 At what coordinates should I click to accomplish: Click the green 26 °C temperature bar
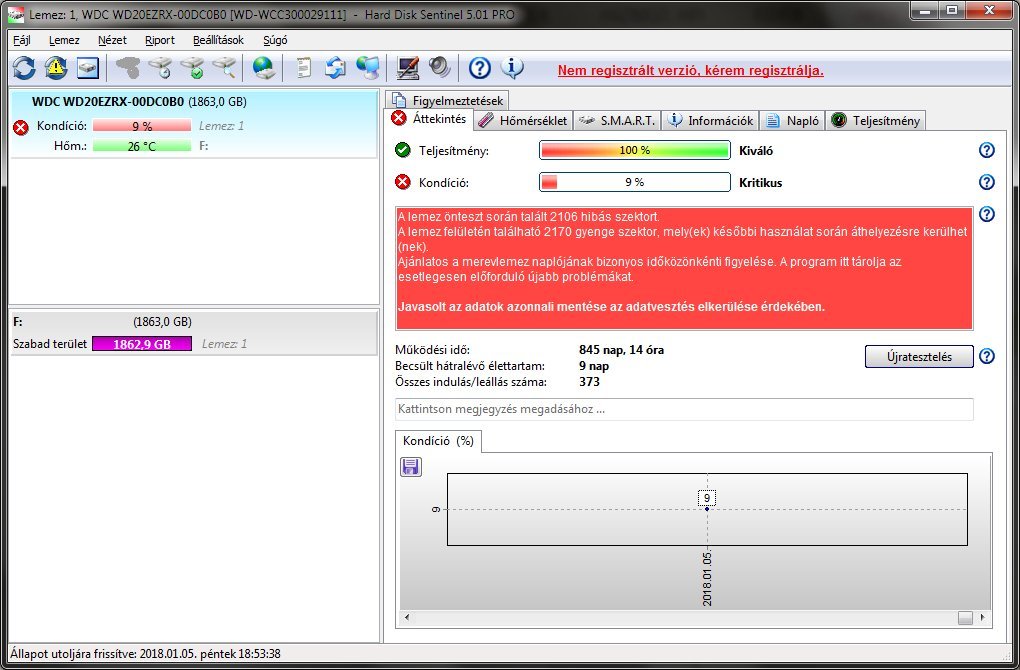(142, 146)
